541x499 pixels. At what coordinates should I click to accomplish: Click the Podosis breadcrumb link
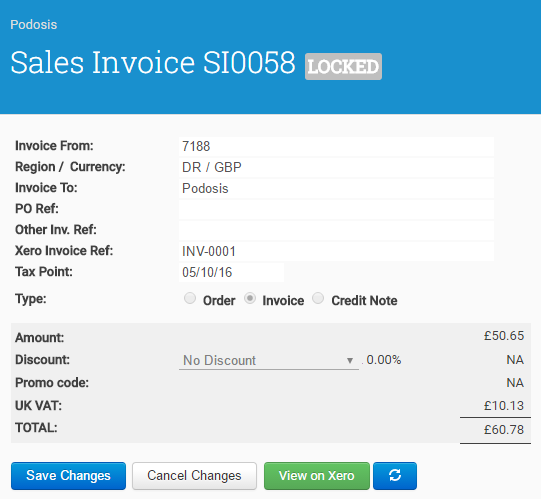click(x=33, y=25)
